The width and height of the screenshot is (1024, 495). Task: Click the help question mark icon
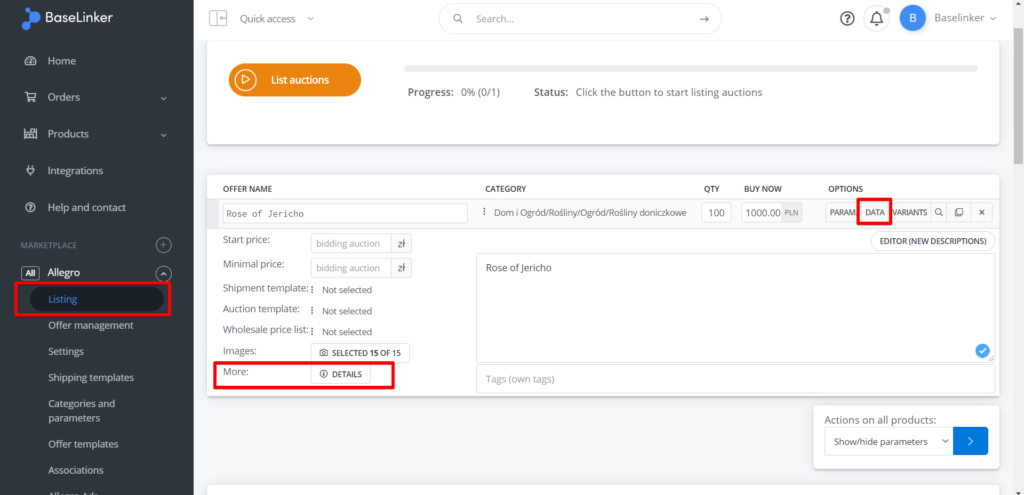(x=846, y=19)
